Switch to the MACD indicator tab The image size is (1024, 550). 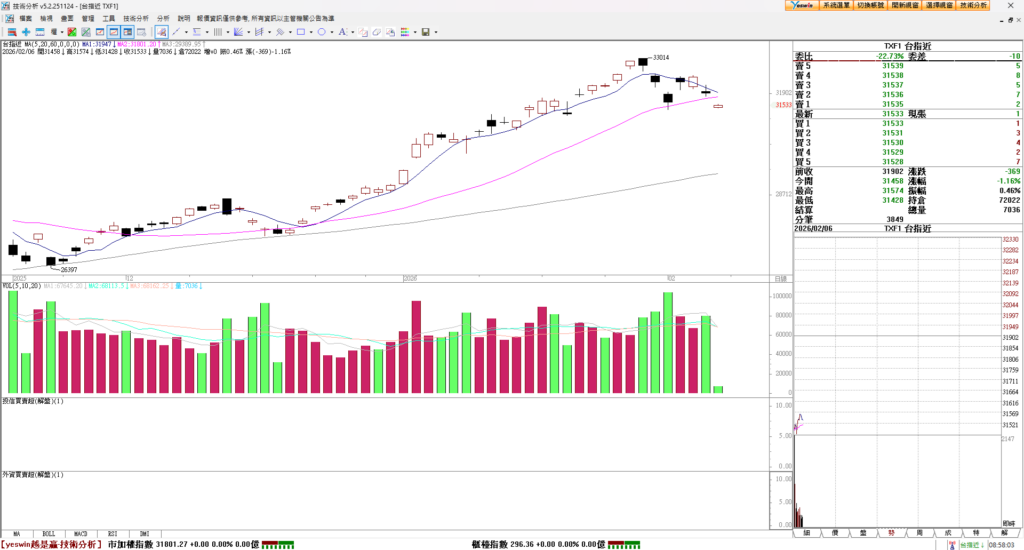coord(81,534)
